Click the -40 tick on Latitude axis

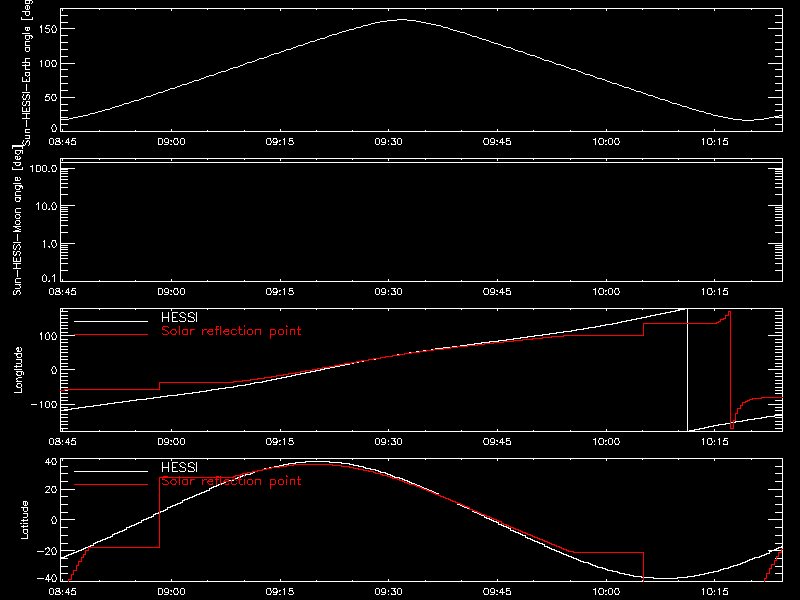[47, 578]
